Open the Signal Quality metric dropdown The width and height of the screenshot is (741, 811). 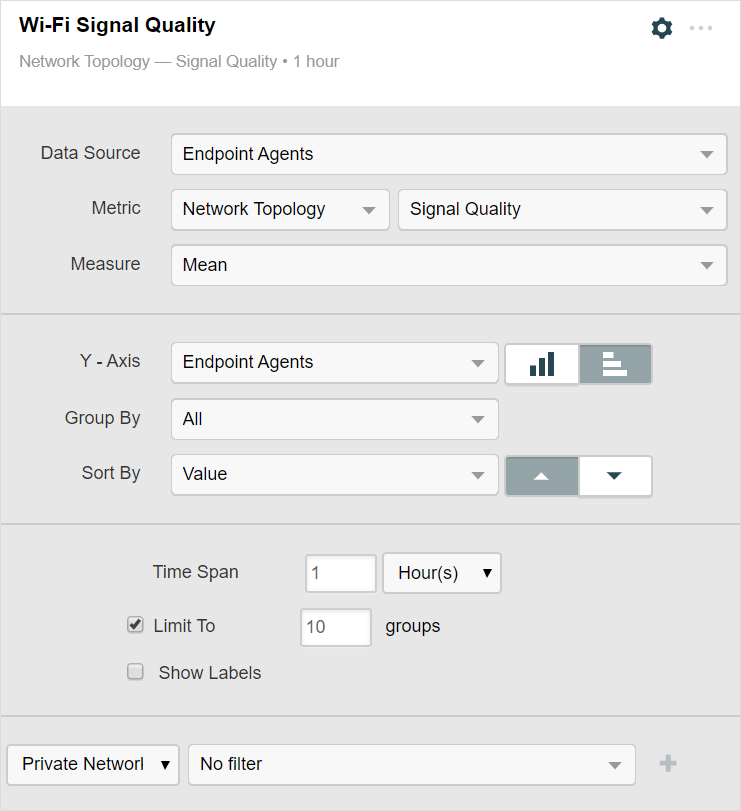pyautogui.click(x=562, y=210)
